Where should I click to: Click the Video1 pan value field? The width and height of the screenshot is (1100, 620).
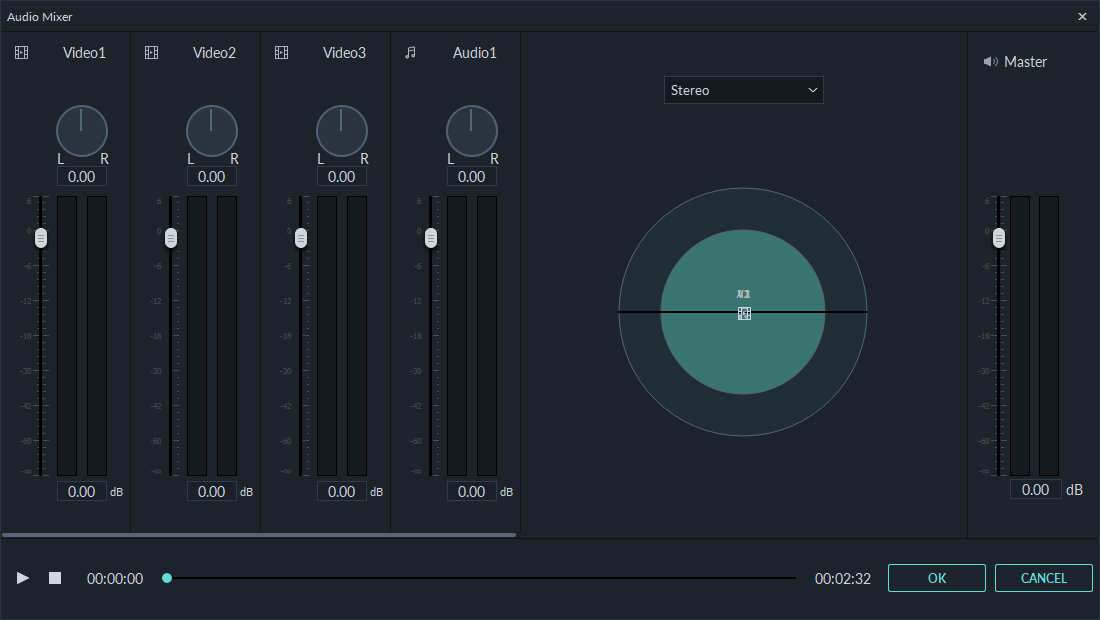point(82,177)
